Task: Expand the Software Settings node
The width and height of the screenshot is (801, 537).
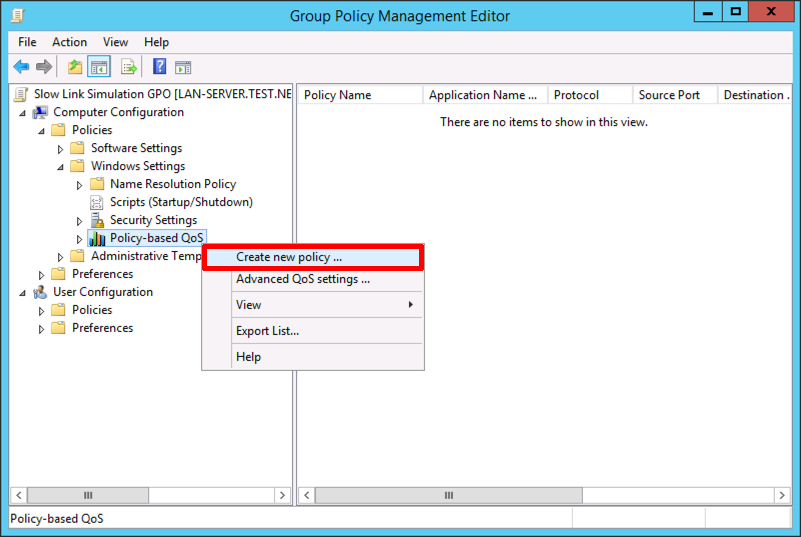Action: tap(60, 149)
